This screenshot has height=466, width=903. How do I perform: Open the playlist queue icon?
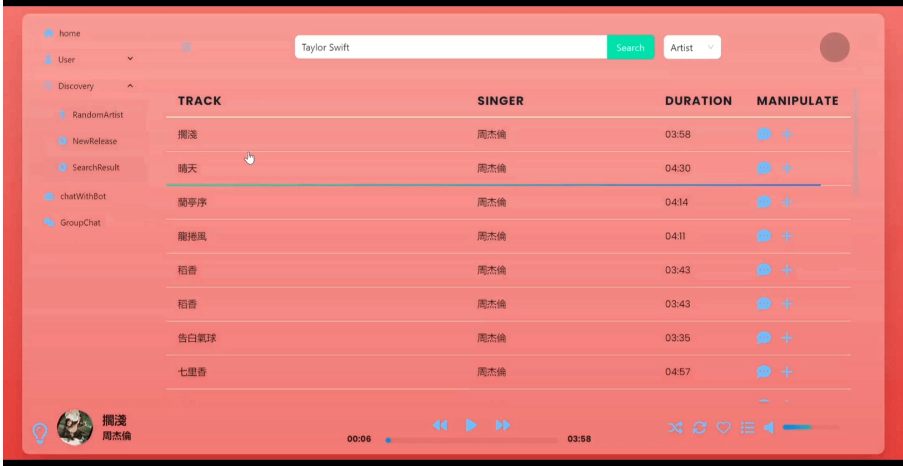pyautogui.click(x=748, y=427)
